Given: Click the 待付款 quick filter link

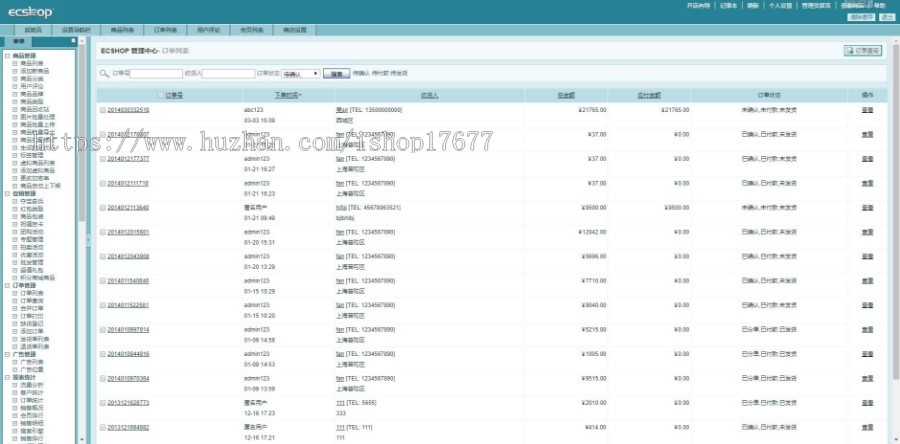Looking at the screenshot, I should pos(380,73).
